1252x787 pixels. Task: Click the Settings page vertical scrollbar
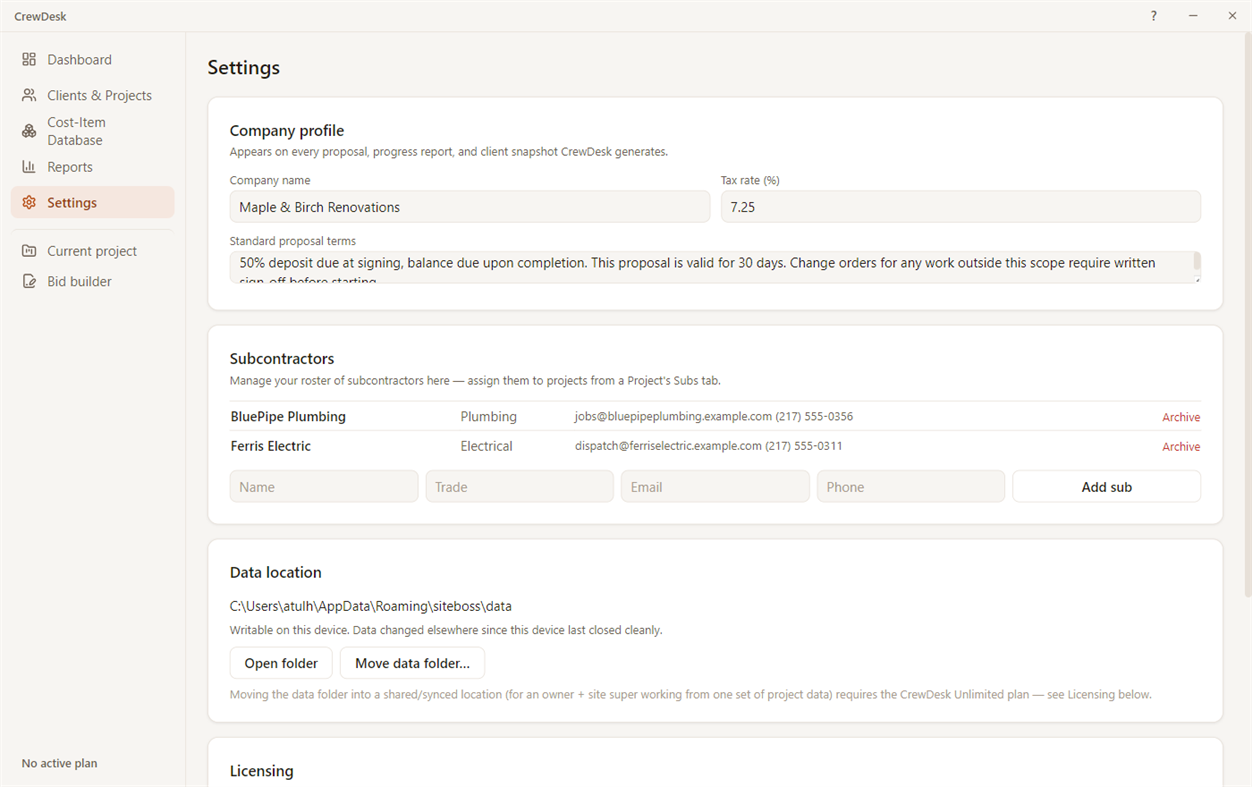tap(1246, 315)
